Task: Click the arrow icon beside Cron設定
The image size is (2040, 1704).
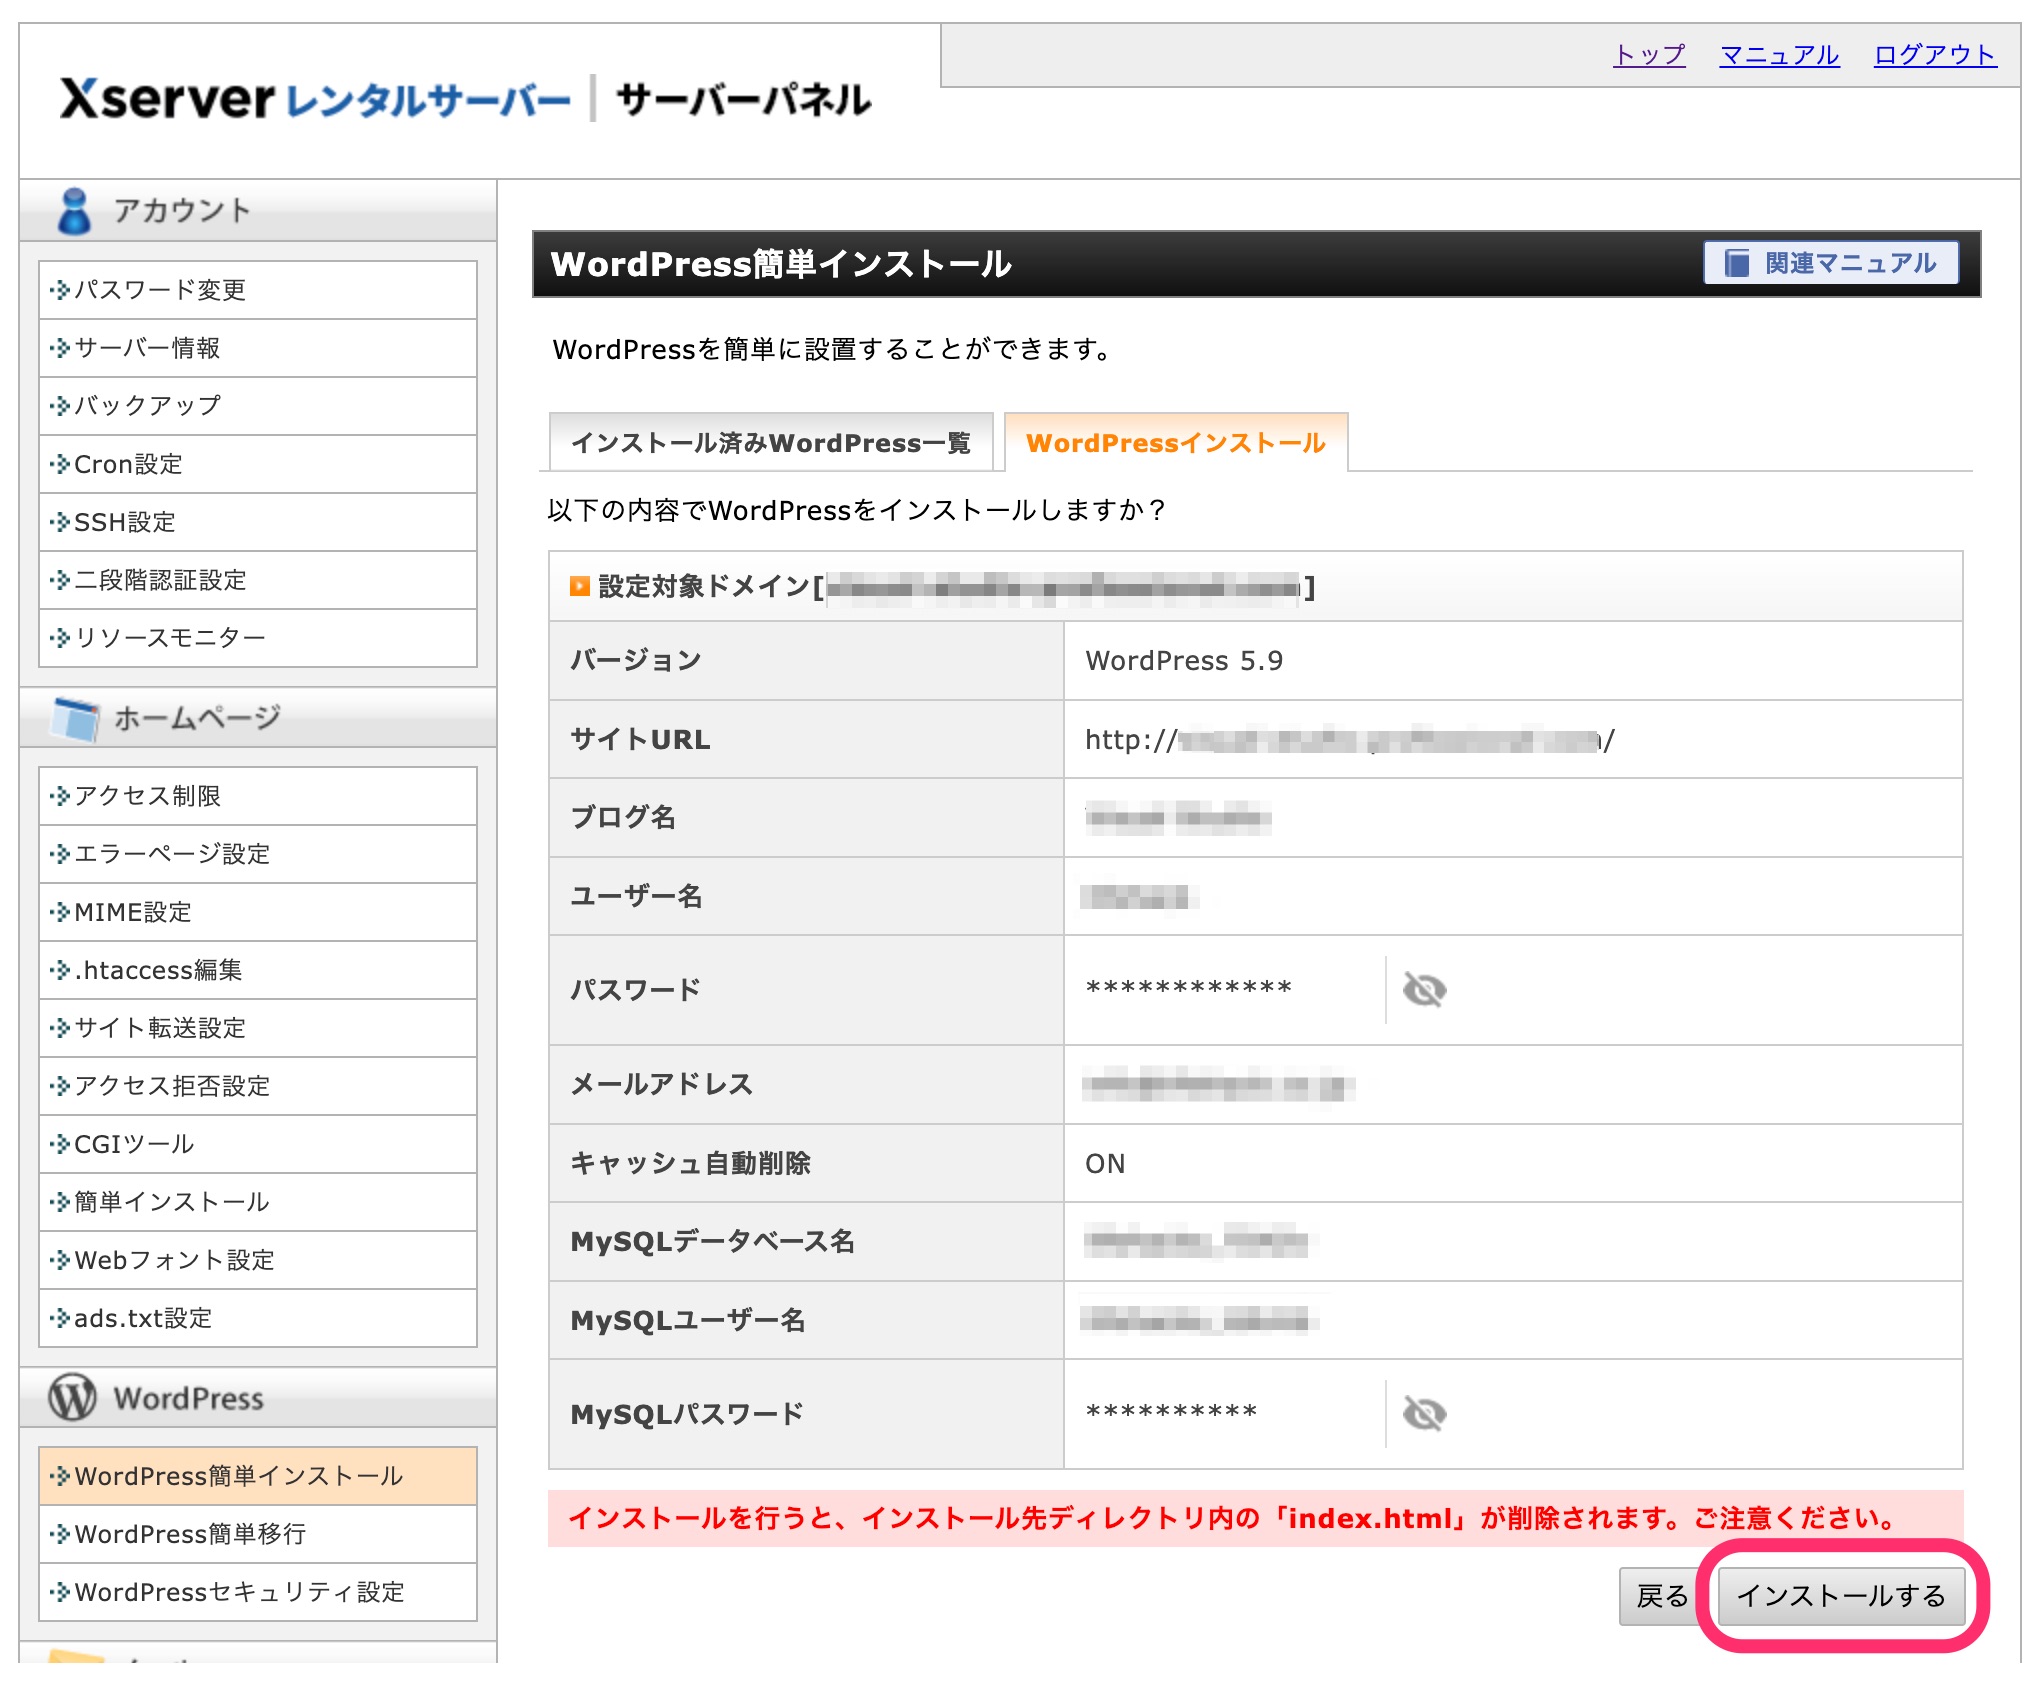Action: point(60,464)
